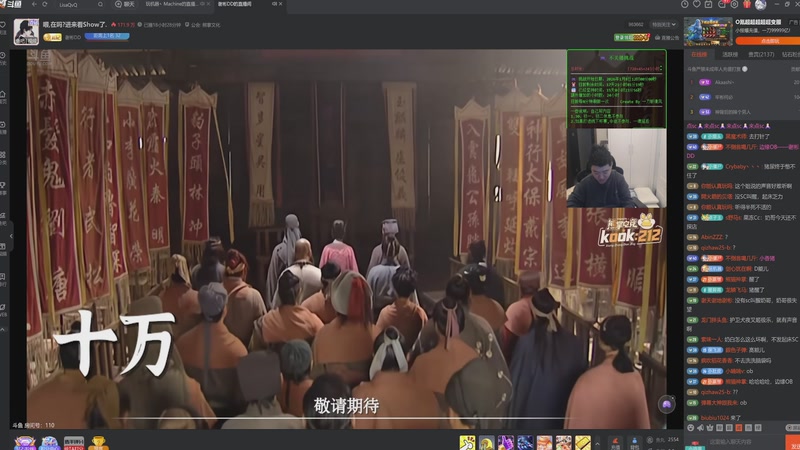Click the 公会 guild link in header
The image size is (800, 450).
click(203, 24)
